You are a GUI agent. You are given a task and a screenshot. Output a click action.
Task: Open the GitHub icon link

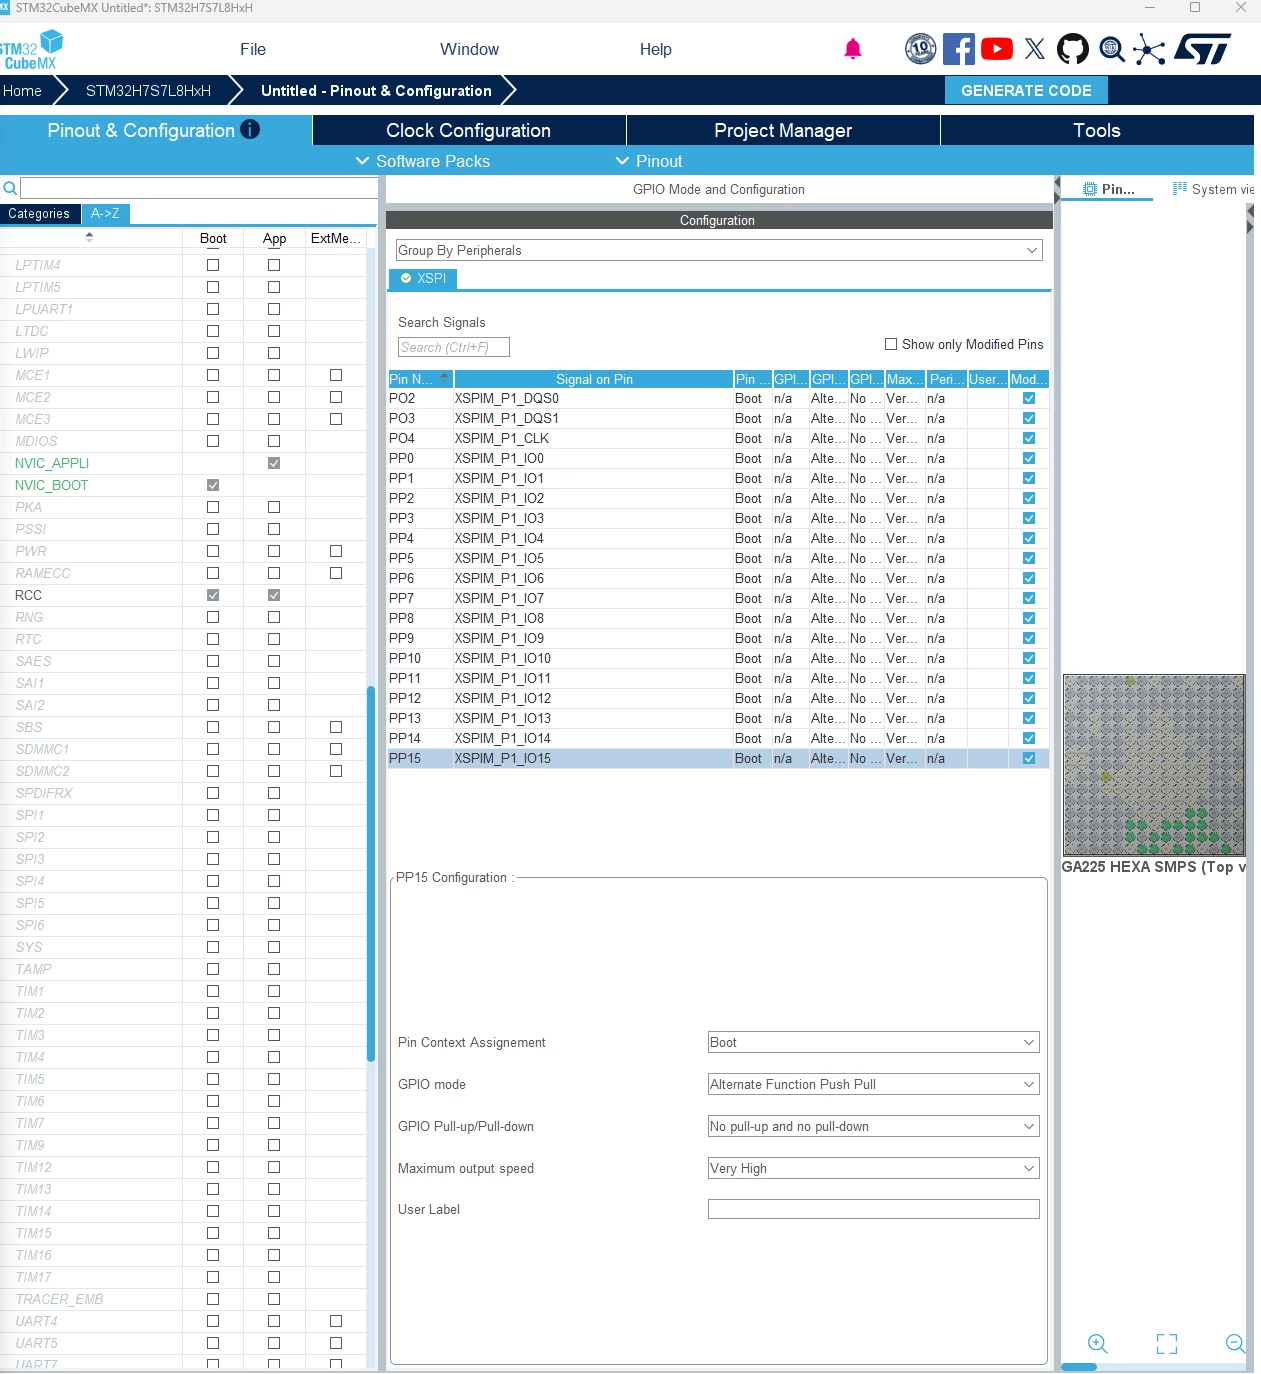pos(1073,49)
